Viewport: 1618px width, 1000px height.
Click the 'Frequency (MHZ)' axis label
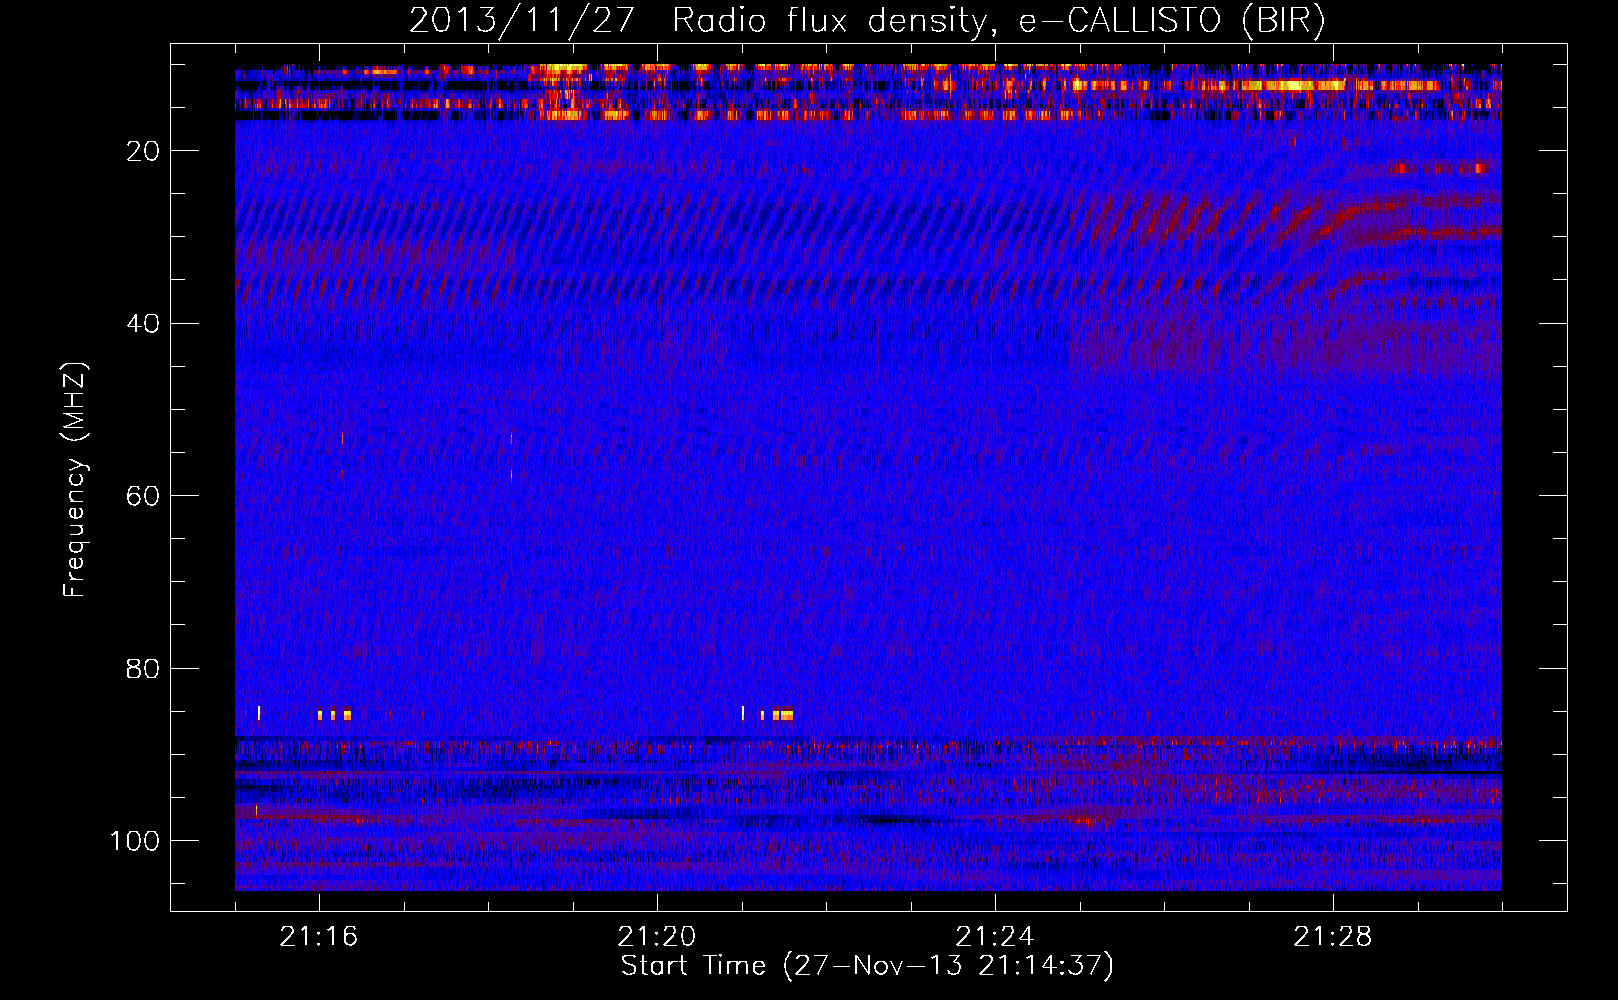[75, 480]
